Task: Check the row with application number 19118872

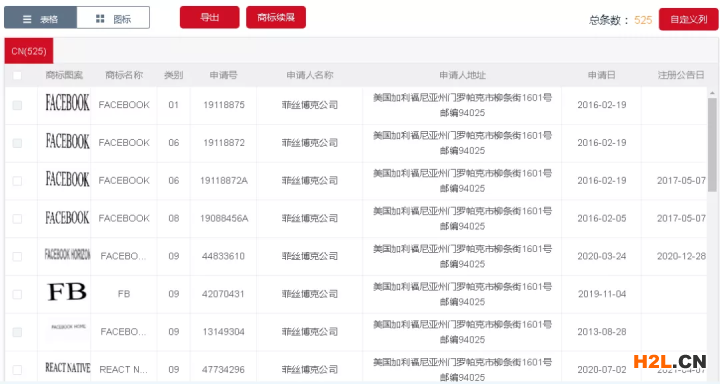Action: click(x=17, y=143)
